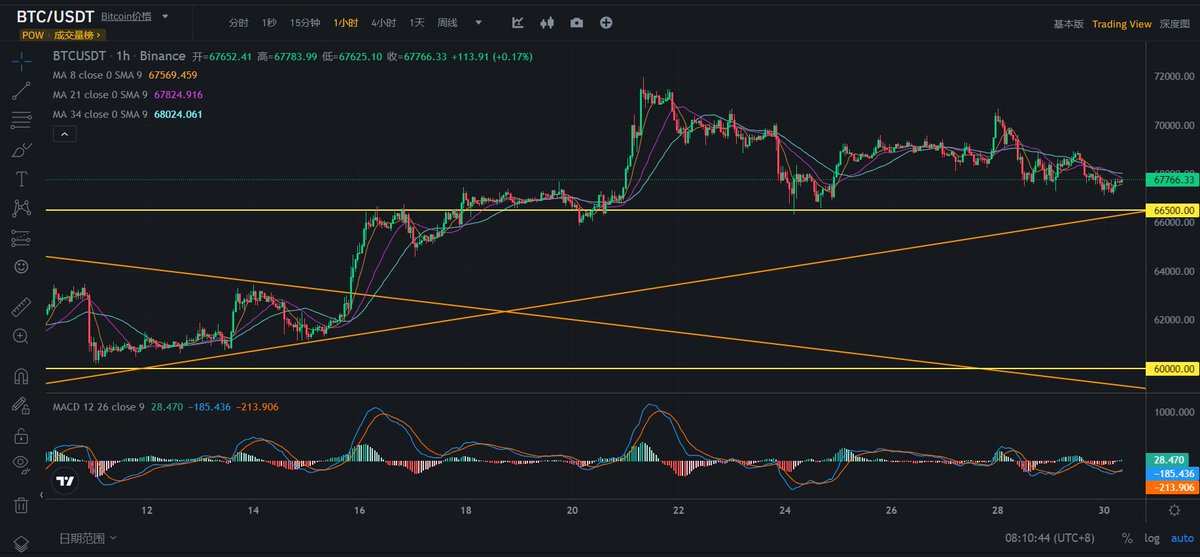Select the crosshair cursor tool
This screenshot has width=1200, height=557.
[21, 61]
